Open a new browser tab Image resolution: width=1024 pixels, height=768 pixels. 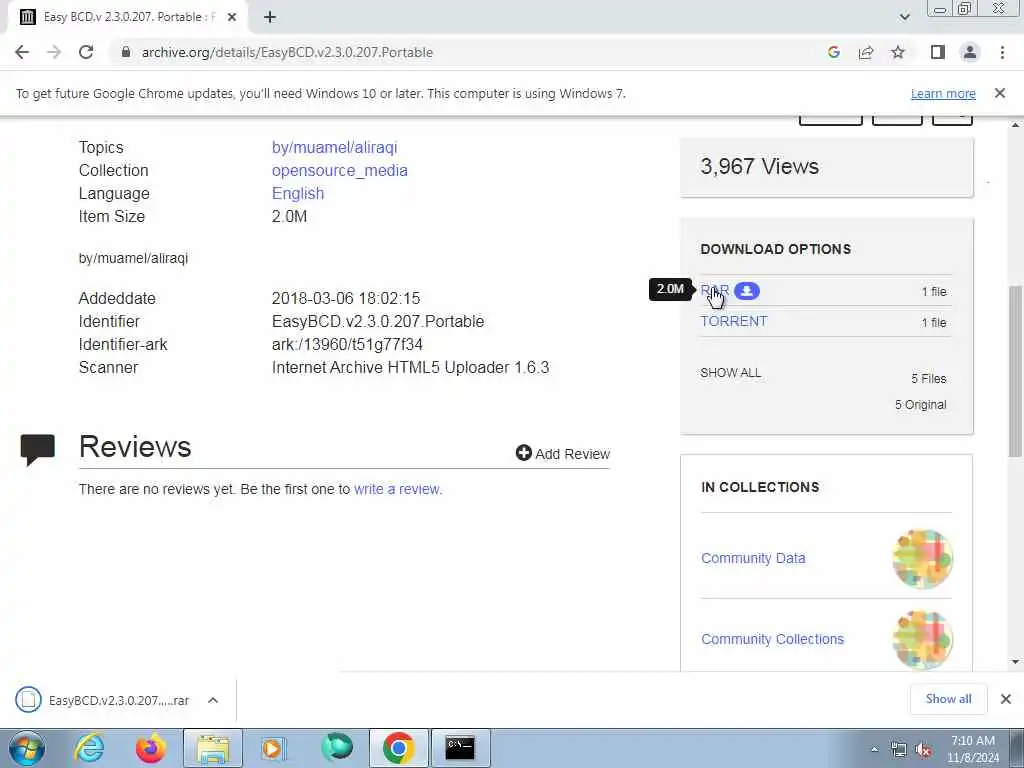[x=270, y=18]
